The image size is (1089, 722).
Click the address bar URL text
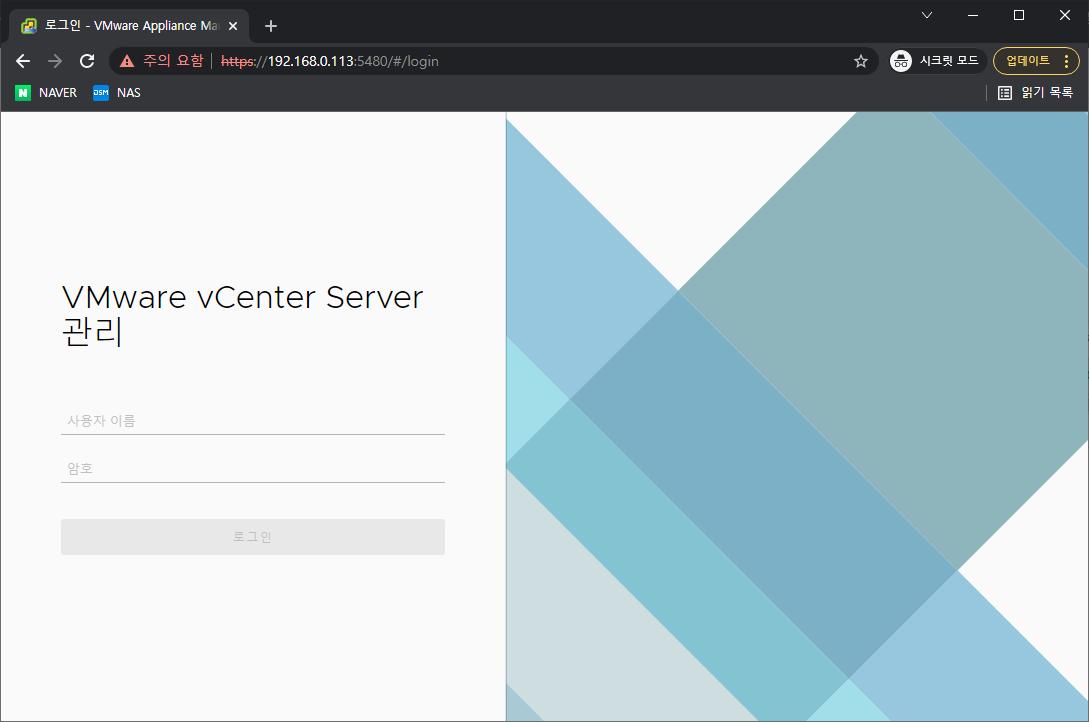(x=330, y=61)
